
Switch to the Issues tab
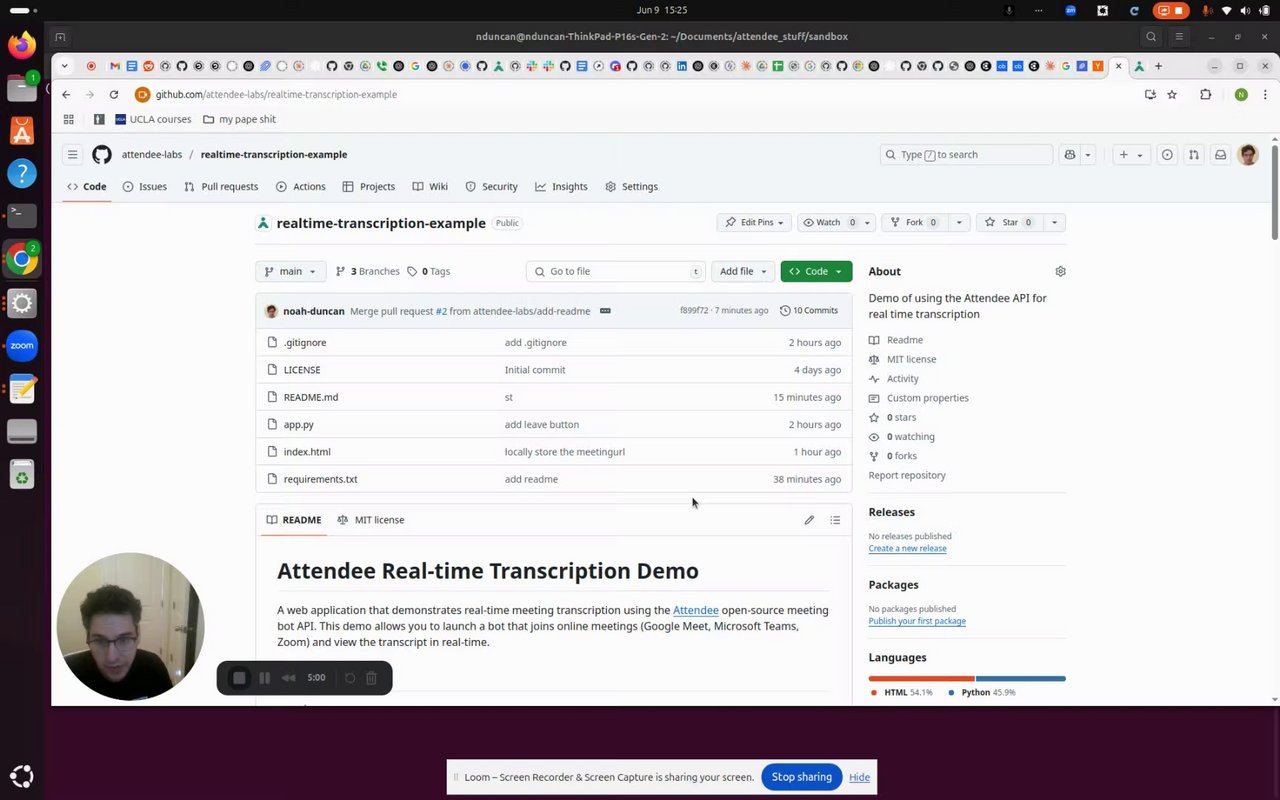point(144,187)
